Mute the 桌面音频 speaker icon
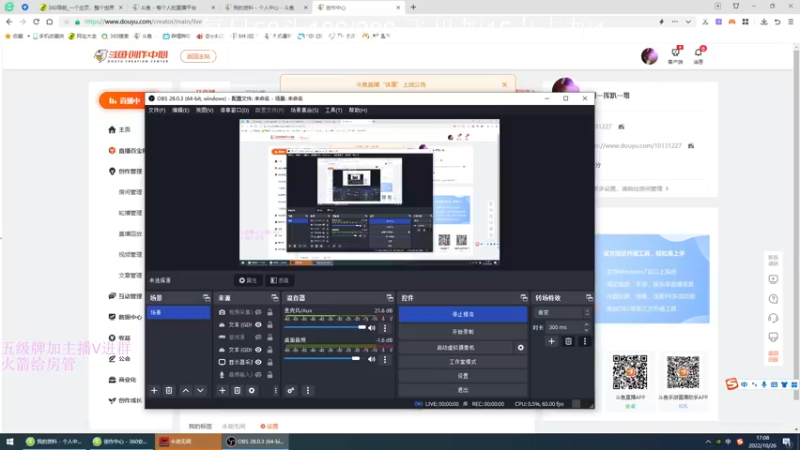The width and height of the screenshot is (800, 450). point(372,359)
